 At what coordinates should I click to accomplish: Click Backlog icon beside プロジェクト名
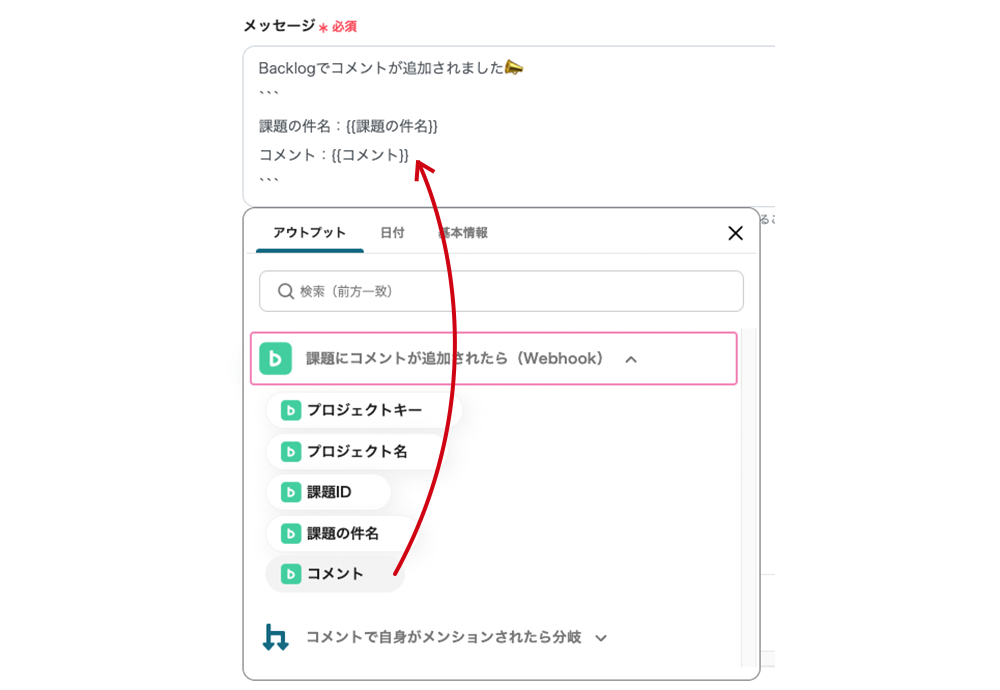[291, 451]
